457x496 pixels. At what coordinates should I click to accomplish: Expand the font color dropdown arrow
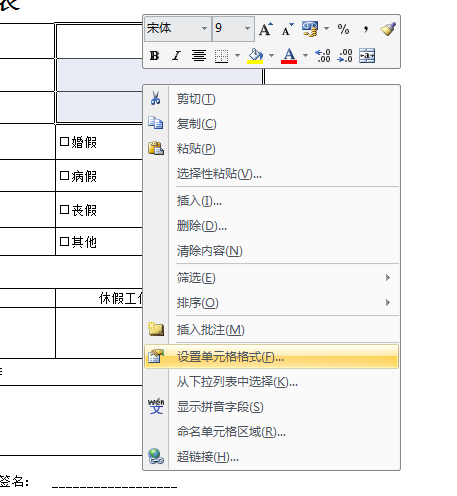click(x=305, y=55)
